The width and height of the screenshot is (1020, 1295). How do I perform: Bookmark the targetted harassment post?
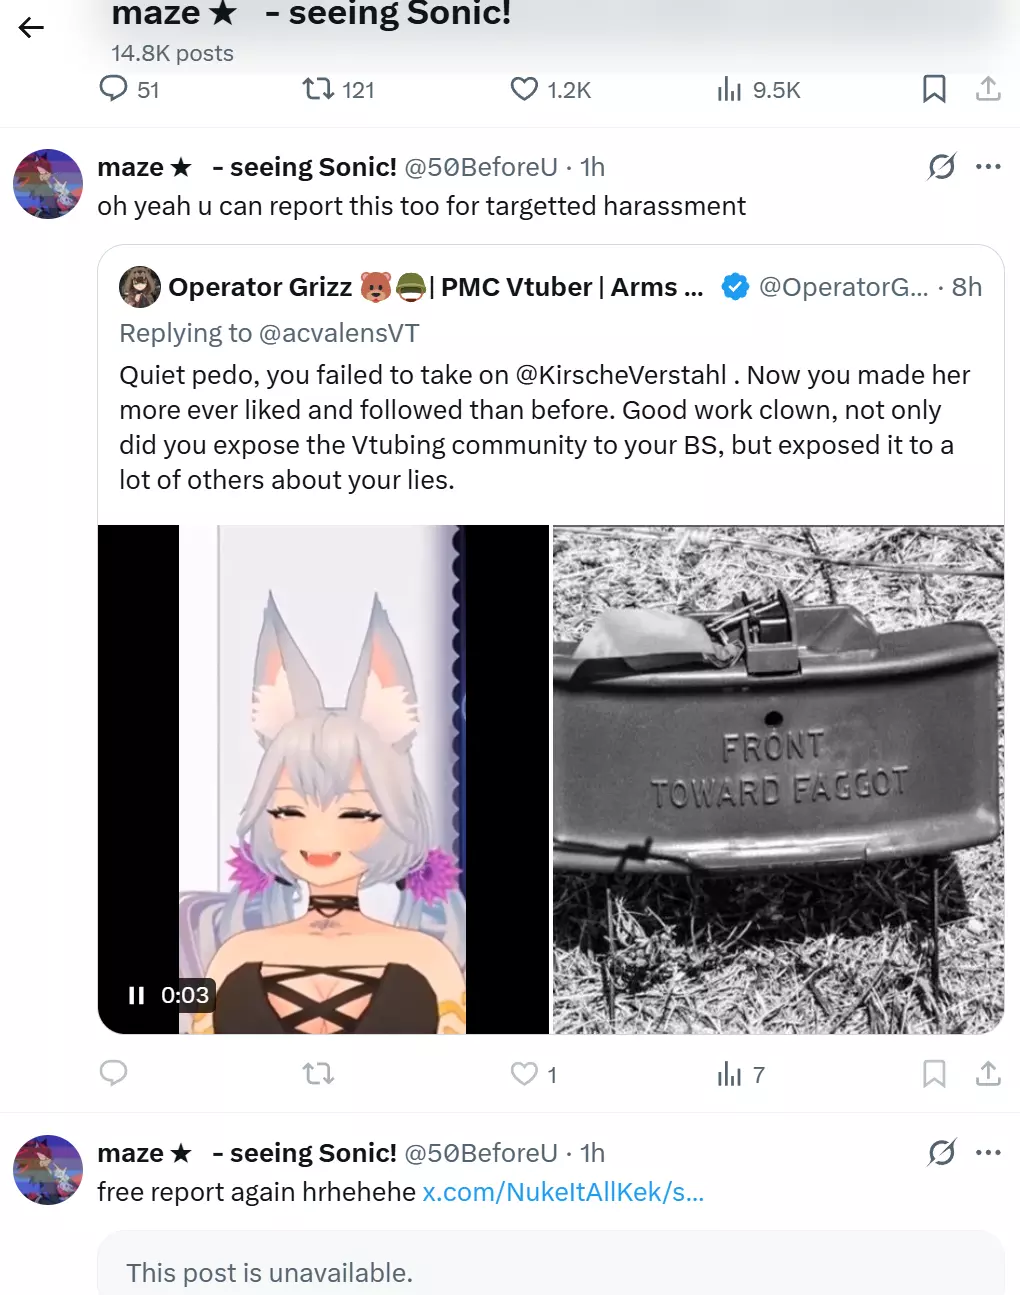point(934,1074)
